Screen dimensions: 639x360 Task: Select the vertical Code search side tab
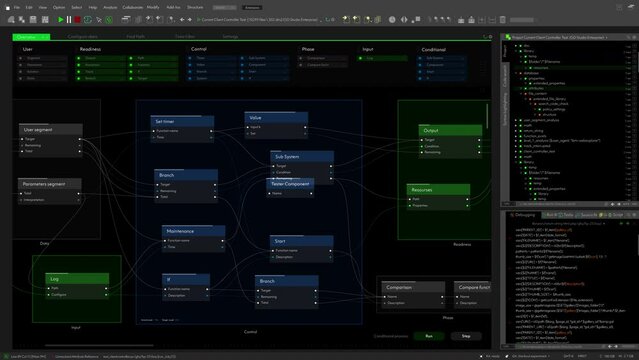tap(505, 76)
